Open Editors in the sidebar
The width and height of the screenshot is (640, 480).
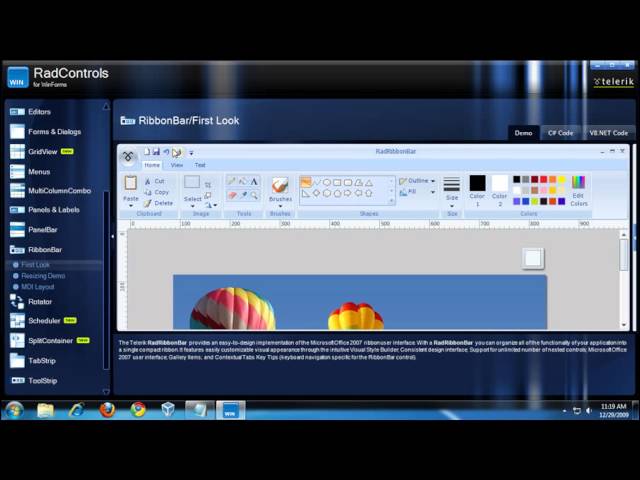point(31,112)
